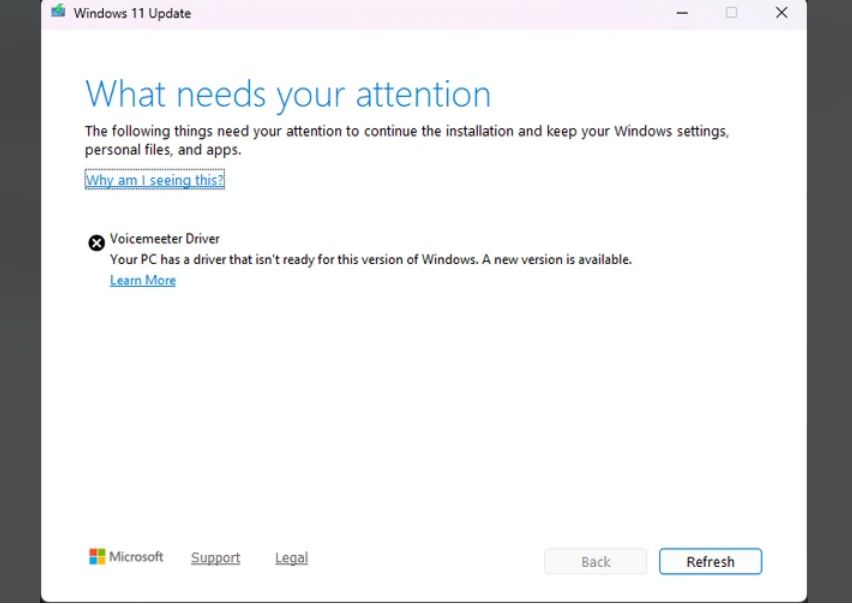Viewport: 852px width, 604px height.
Task: Click the greyed-out Back button
Action: coord(596,561)
